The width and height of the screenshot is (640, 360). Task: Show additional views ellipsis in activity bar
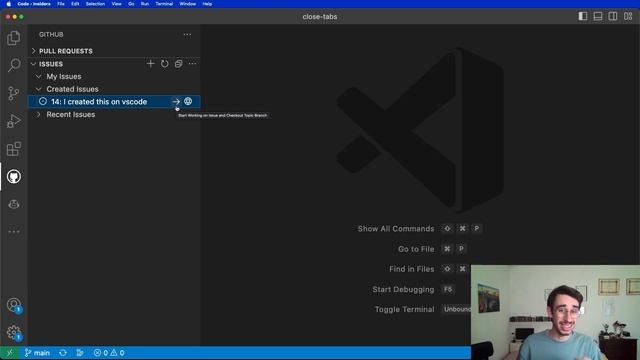pos(13,232)
